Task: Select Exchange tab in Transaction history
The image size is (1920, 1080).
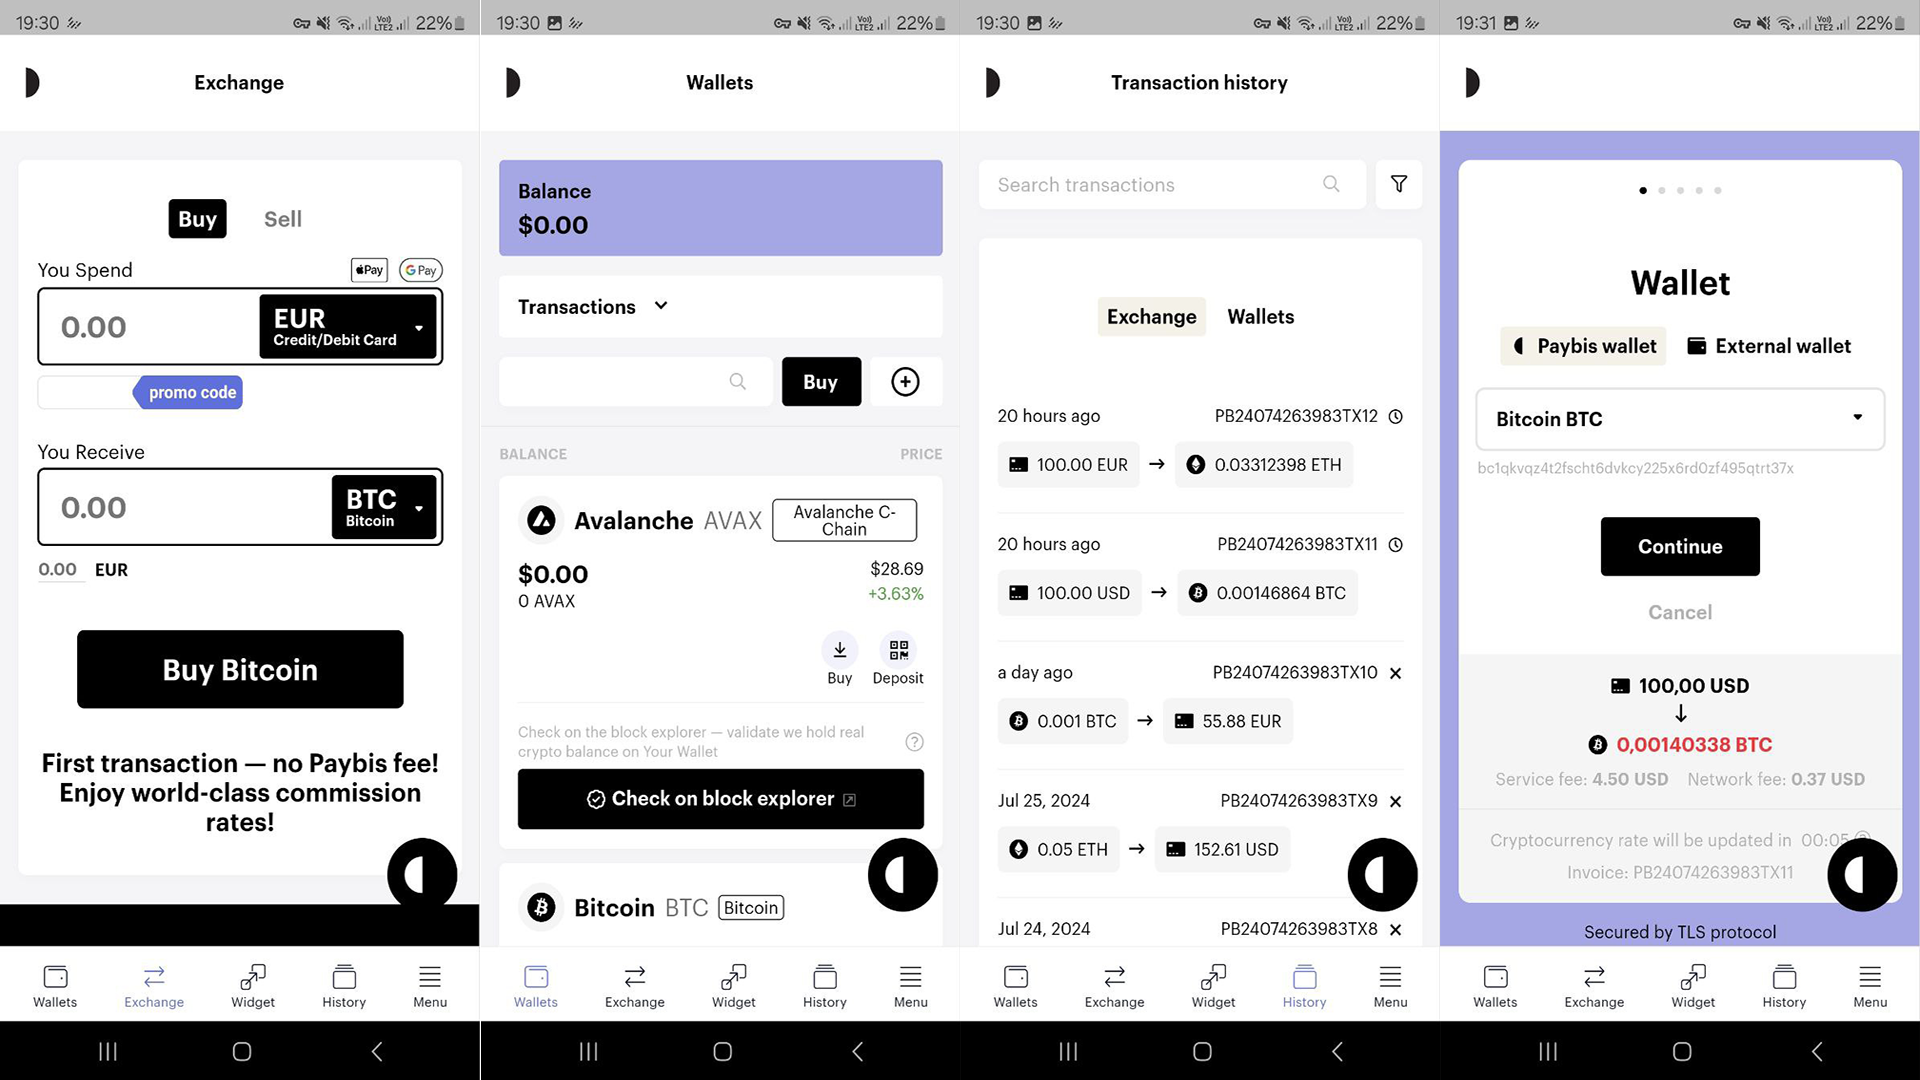Action: tap(1150, 316)
